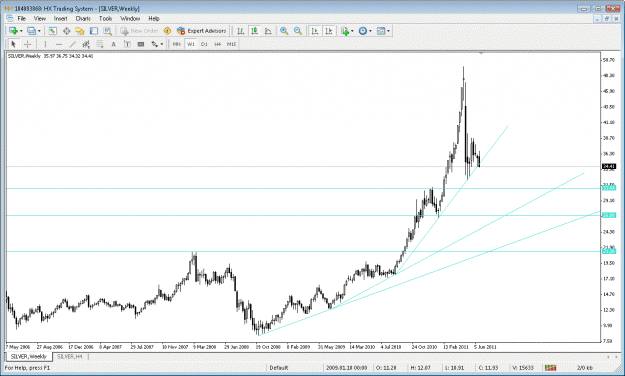Click the Periods clock icon
Screen dimensions: 625x376
363,31
